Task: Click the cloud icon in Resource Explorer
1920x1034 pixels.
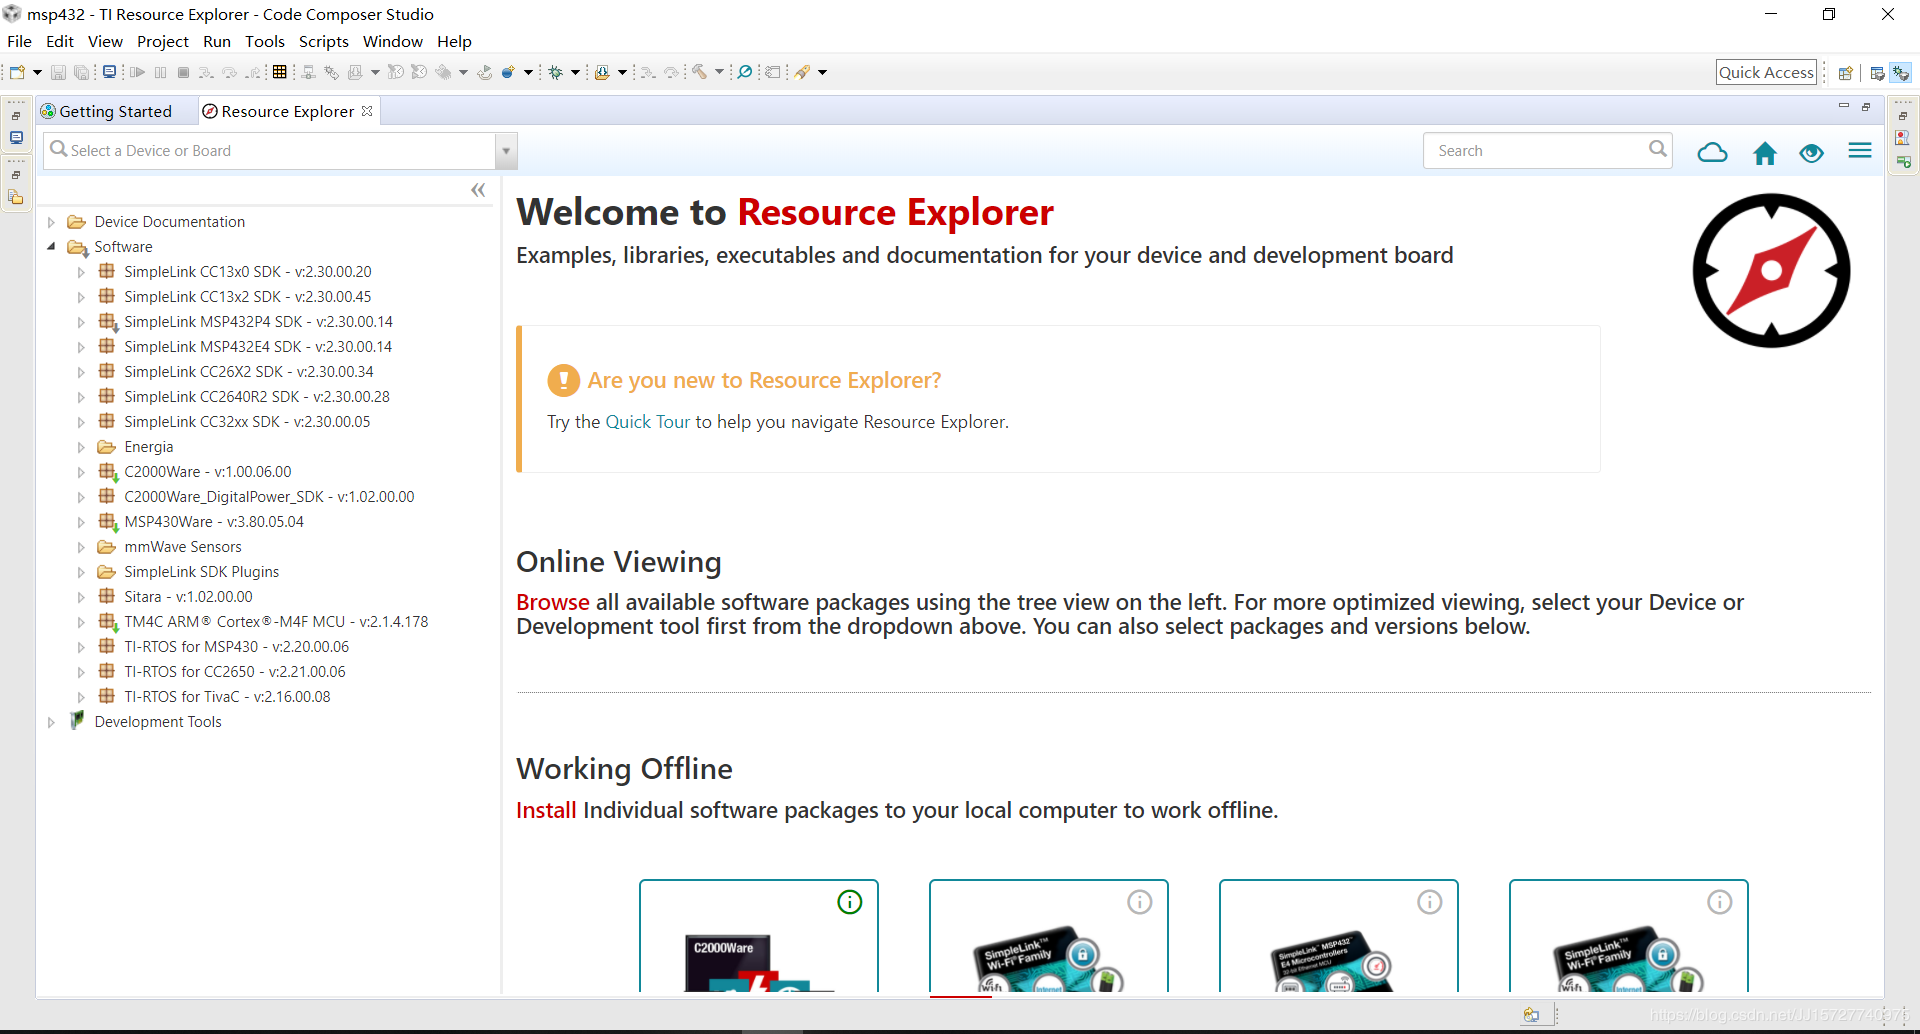Action: click(1712, 152)
